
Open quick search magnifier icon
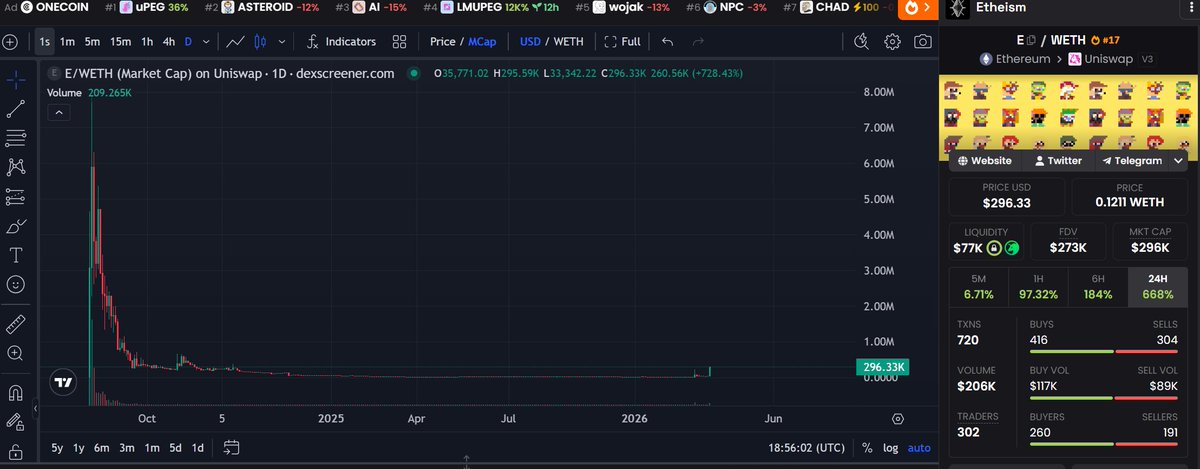(x=863, y=42)
